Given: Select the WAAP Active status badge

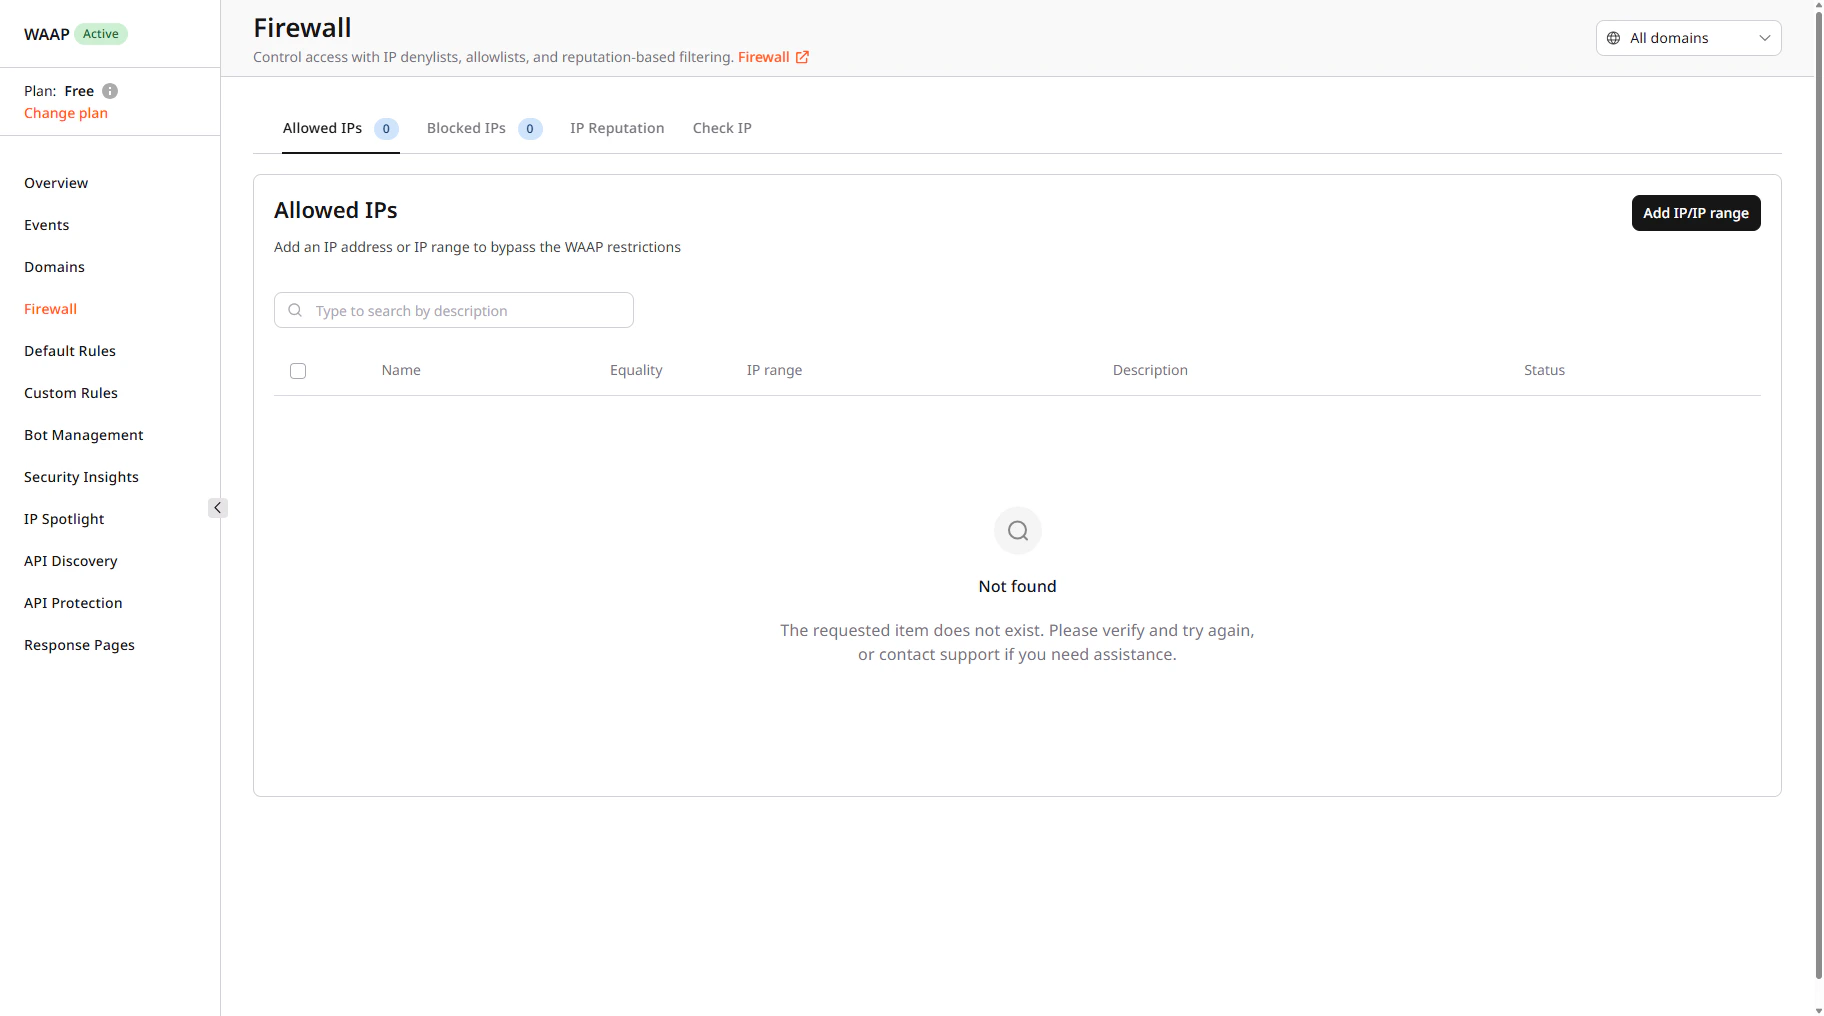Looking at the screenshot, I should (100, 33).
